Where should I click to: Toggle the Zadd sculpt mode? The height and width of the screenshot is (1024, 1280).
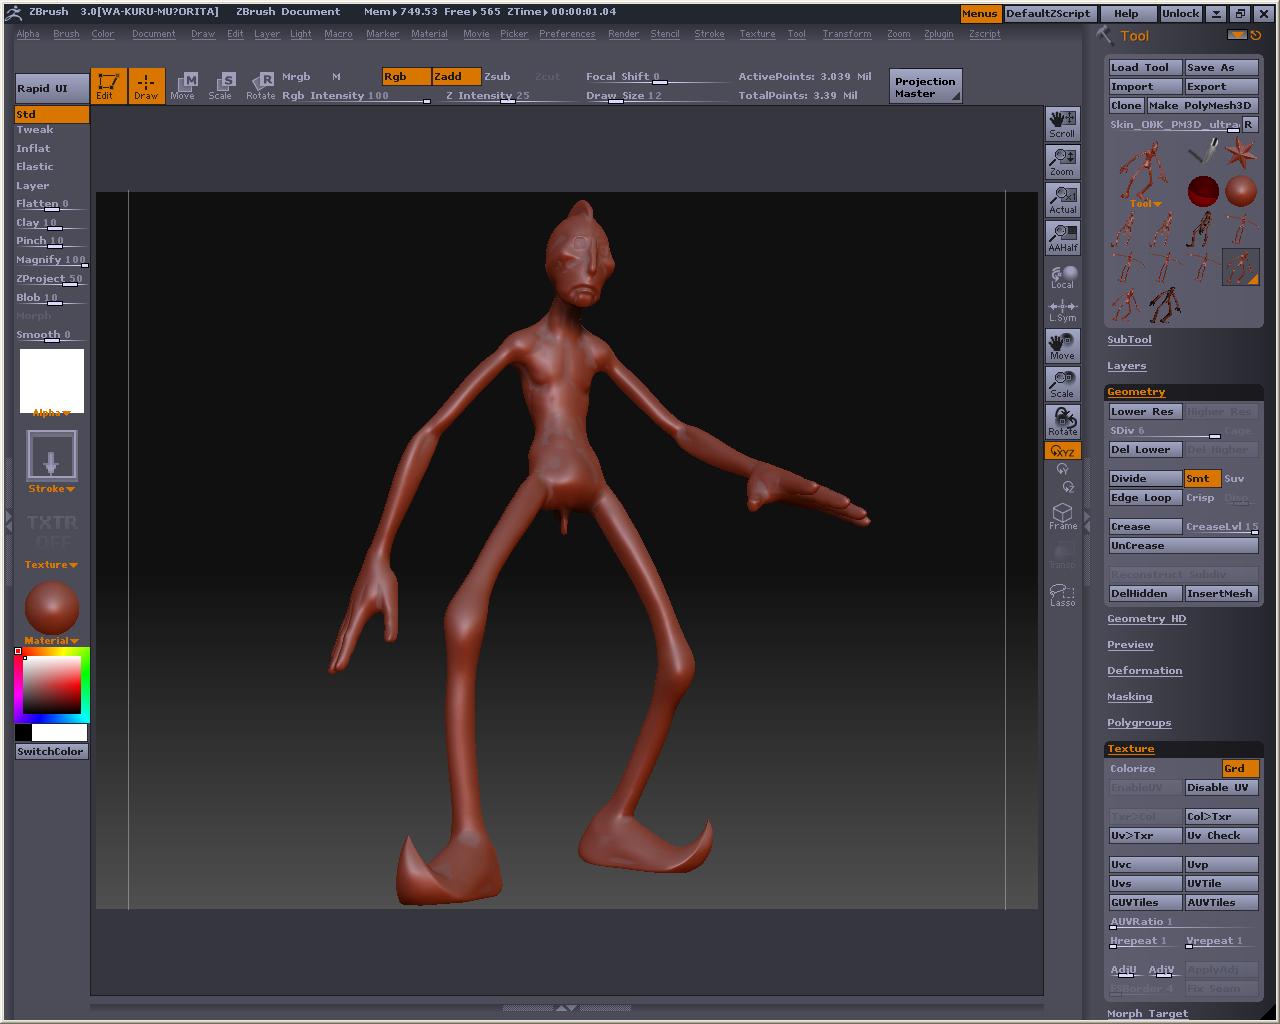tap(456, 77)
